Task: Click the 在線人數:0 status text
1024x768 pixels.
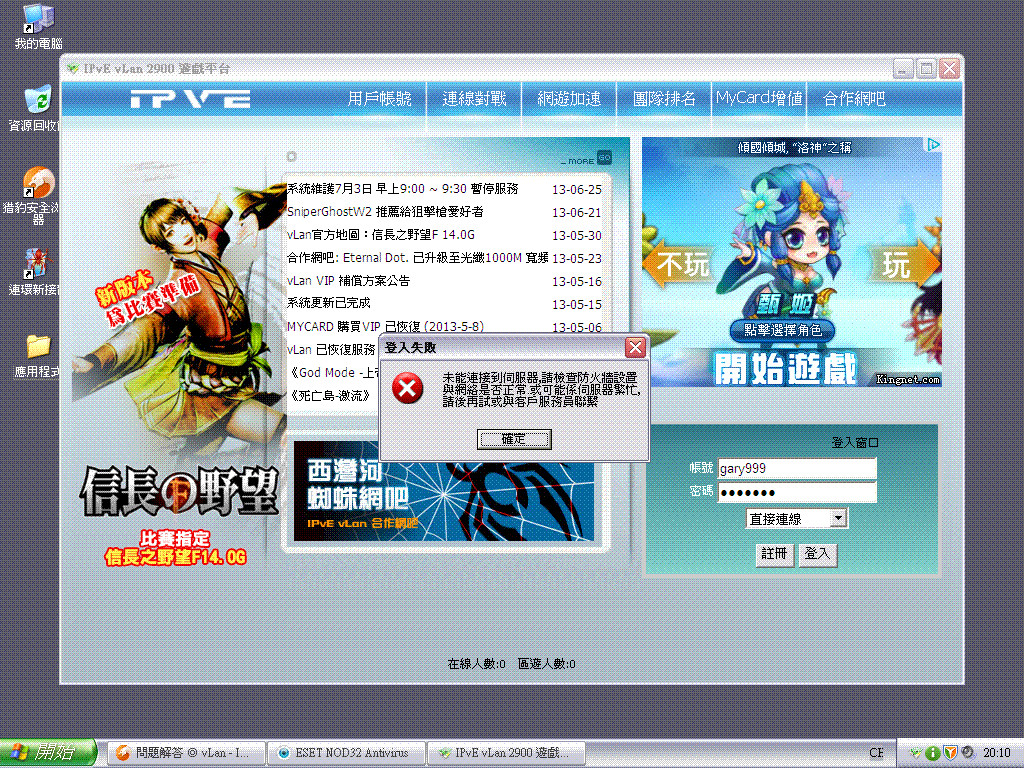Action: click(476, 664)
